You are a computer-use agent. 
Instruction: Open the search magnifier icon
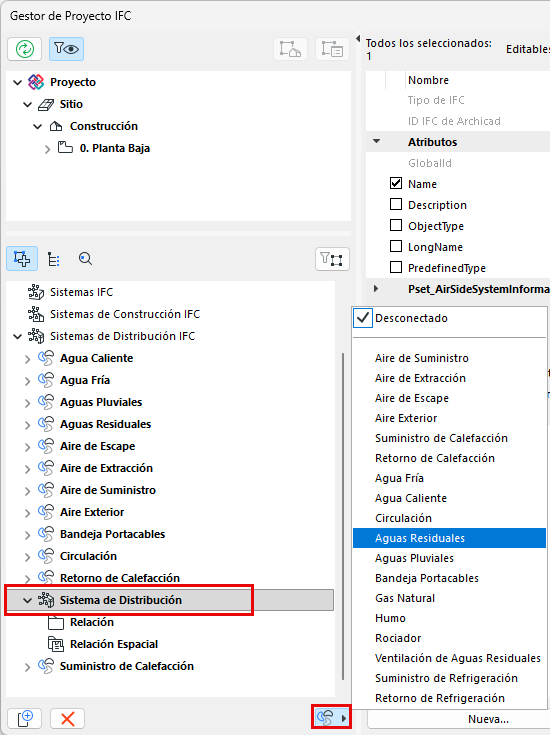click(85, 259)
